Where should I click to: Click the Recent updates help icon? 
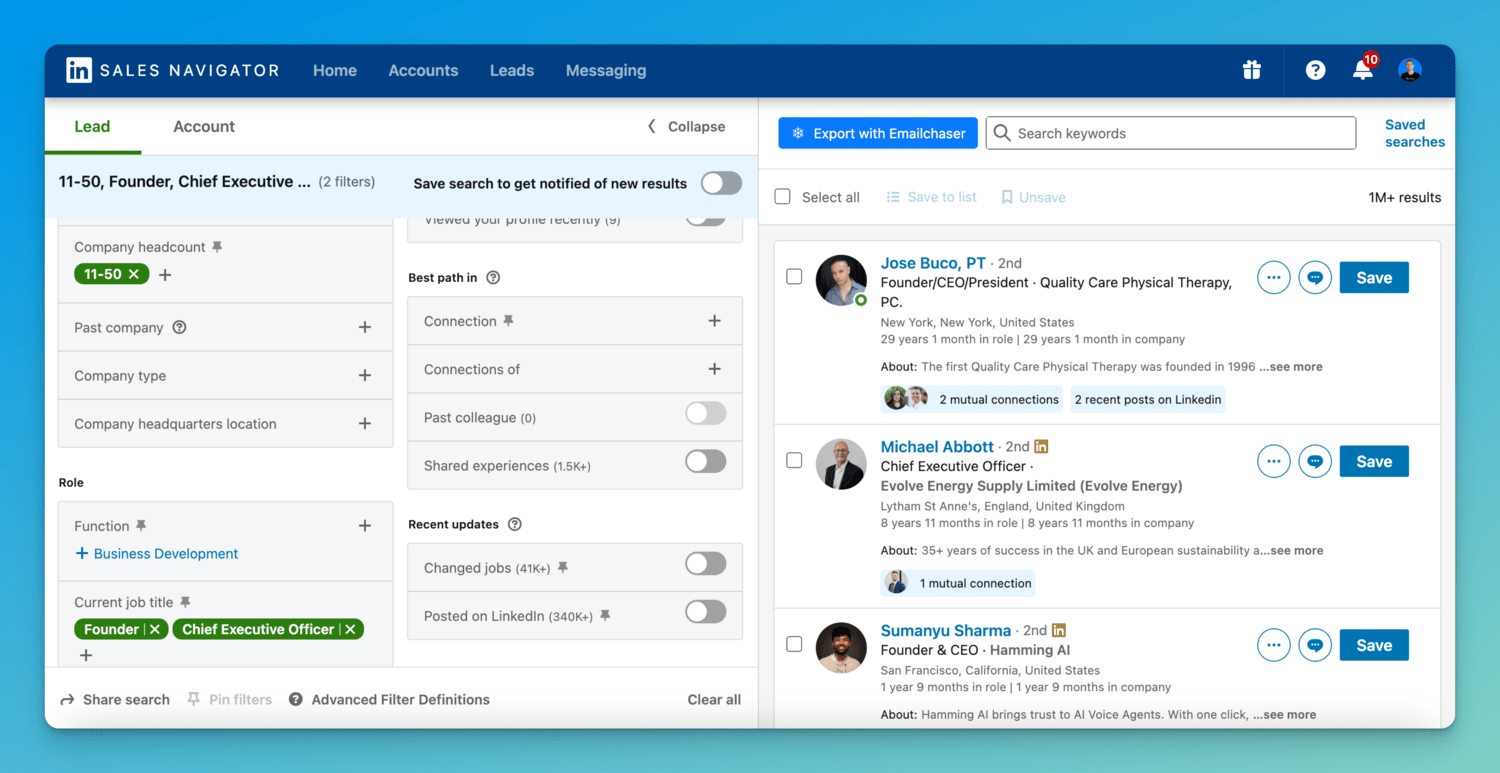[x=515, y=524]
